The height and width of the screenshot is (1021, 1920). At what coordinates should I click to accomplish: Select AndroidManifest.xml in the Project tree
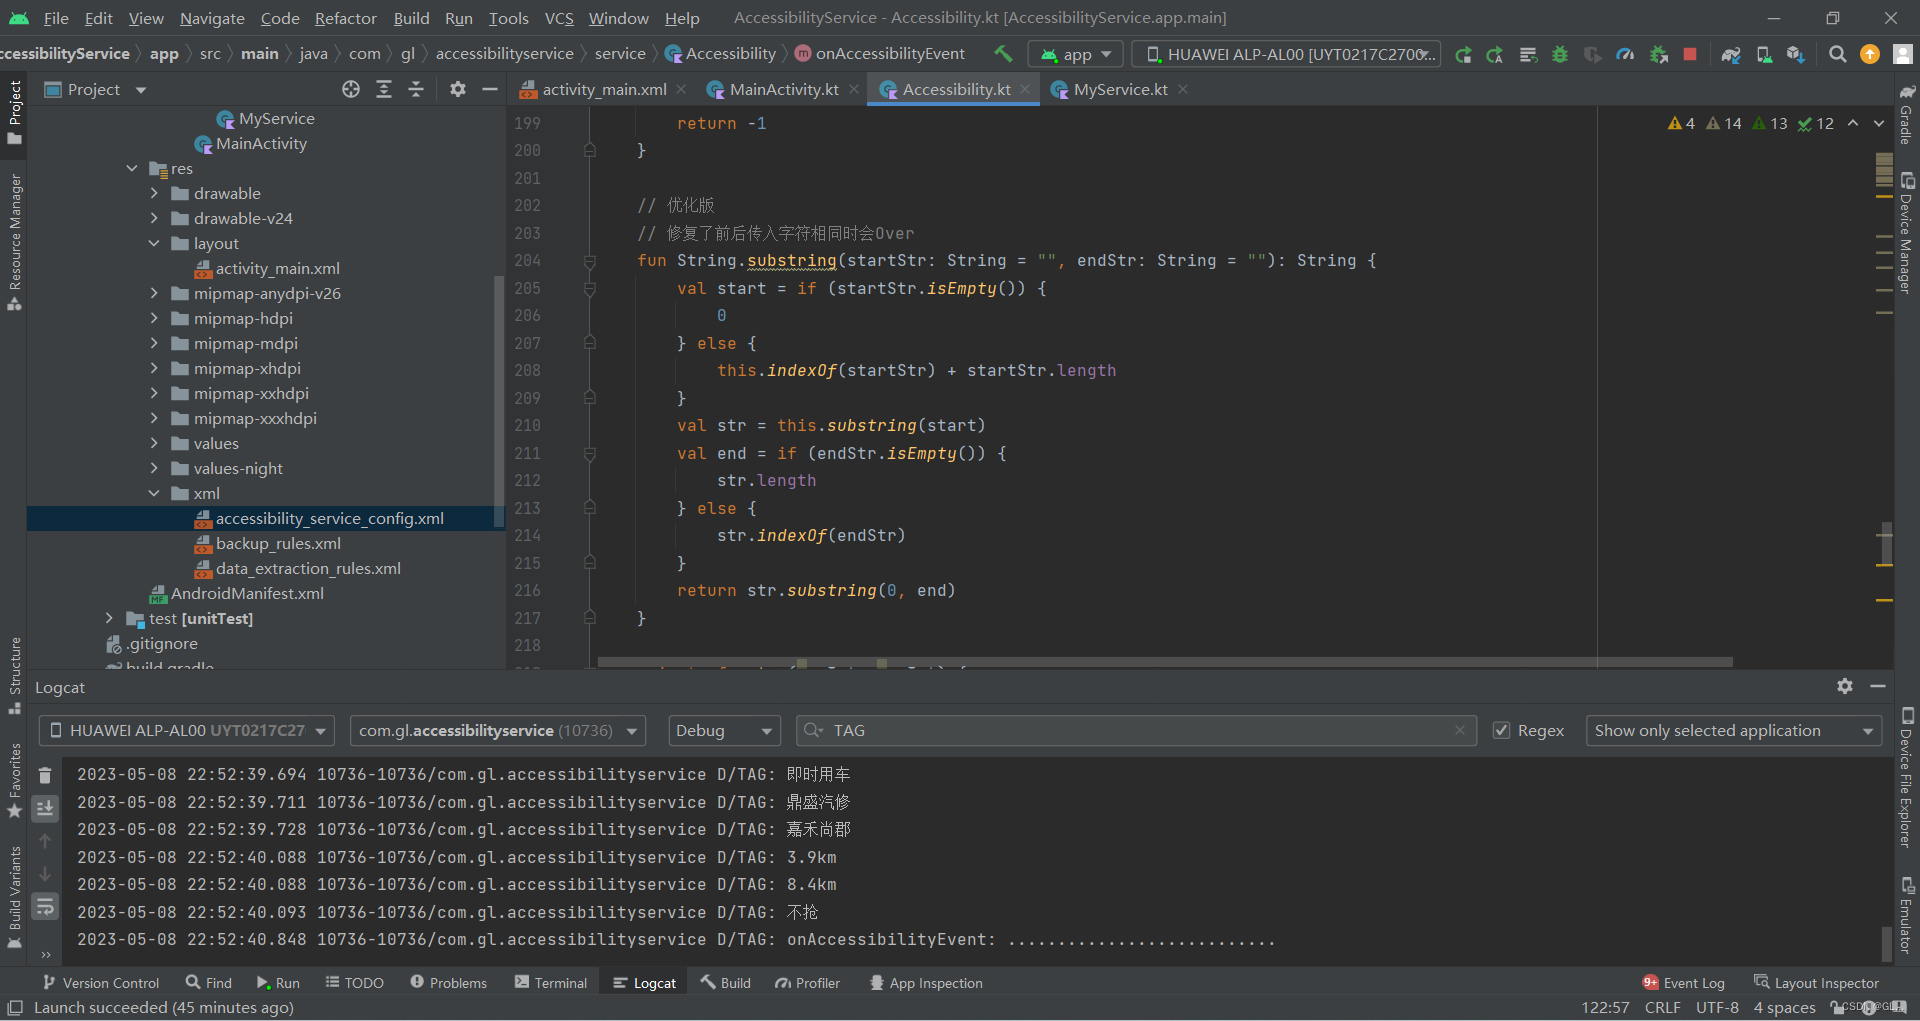pos(247,593)
